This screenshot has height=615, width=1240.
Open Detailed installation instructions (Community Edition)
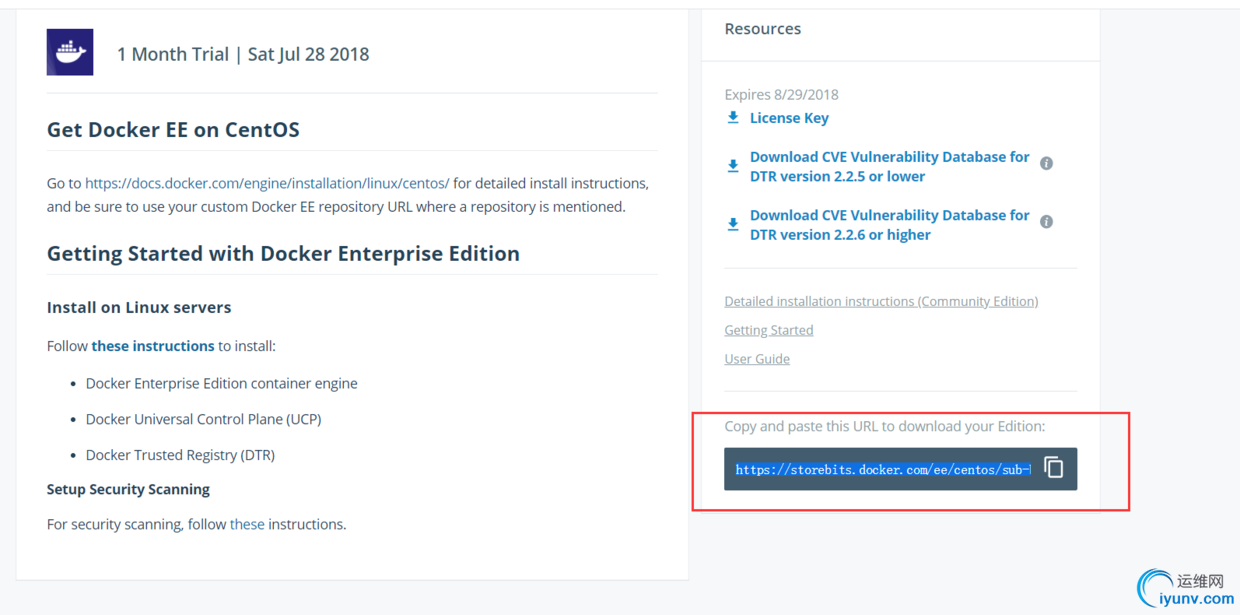pyautogui.click(x=881, y=301)
